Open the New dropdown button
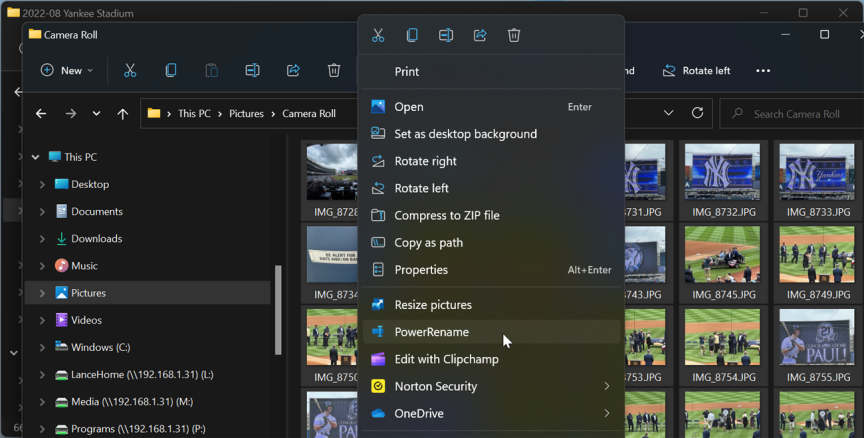The height and width of the screenshot is (438, 864). (66, 71)
